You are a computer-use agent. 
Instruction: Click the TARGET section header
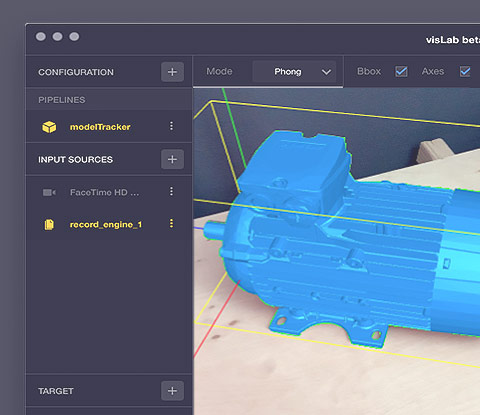pos(56,391)
